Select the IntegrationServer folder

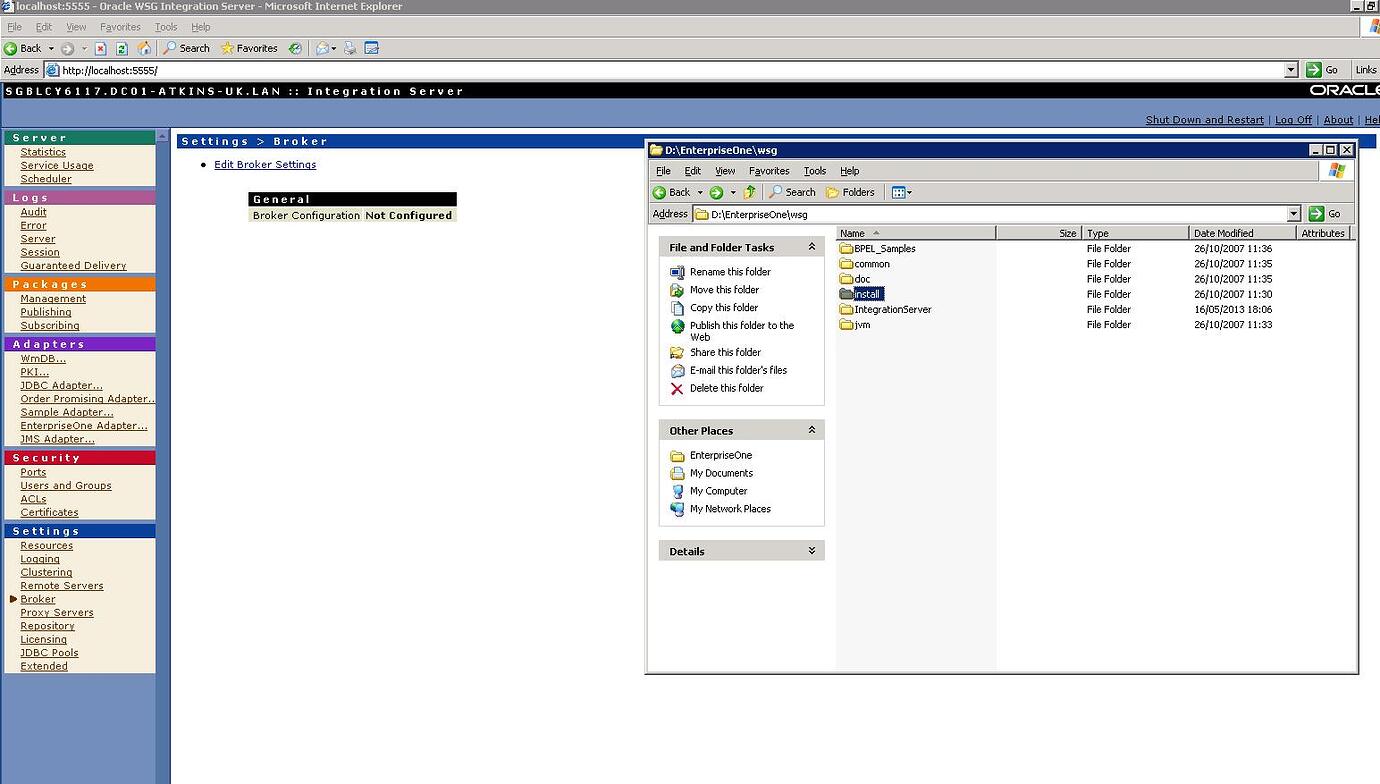pyautogui.click(x=885, y=310)
